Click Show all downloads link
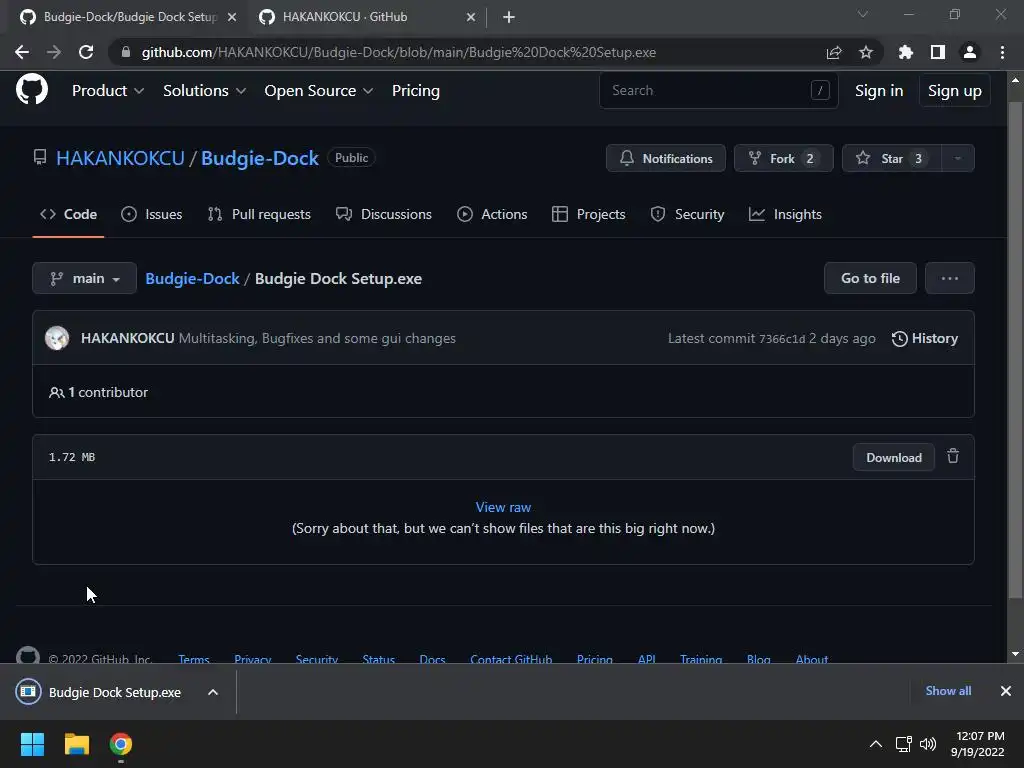Screen dimensions: 1024x768 pos(948,691)
